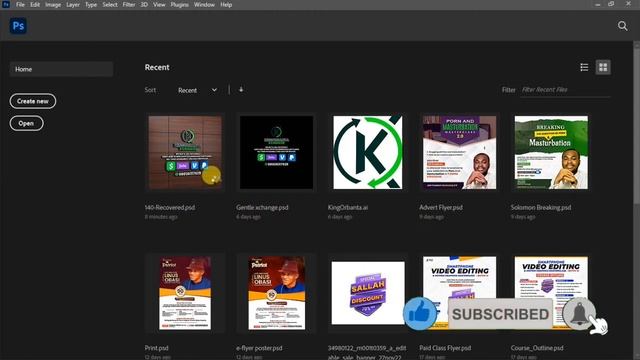
Task: Click the 140-Recovered.psd file name
Action: pyautogui.click(x=170, y=207)
